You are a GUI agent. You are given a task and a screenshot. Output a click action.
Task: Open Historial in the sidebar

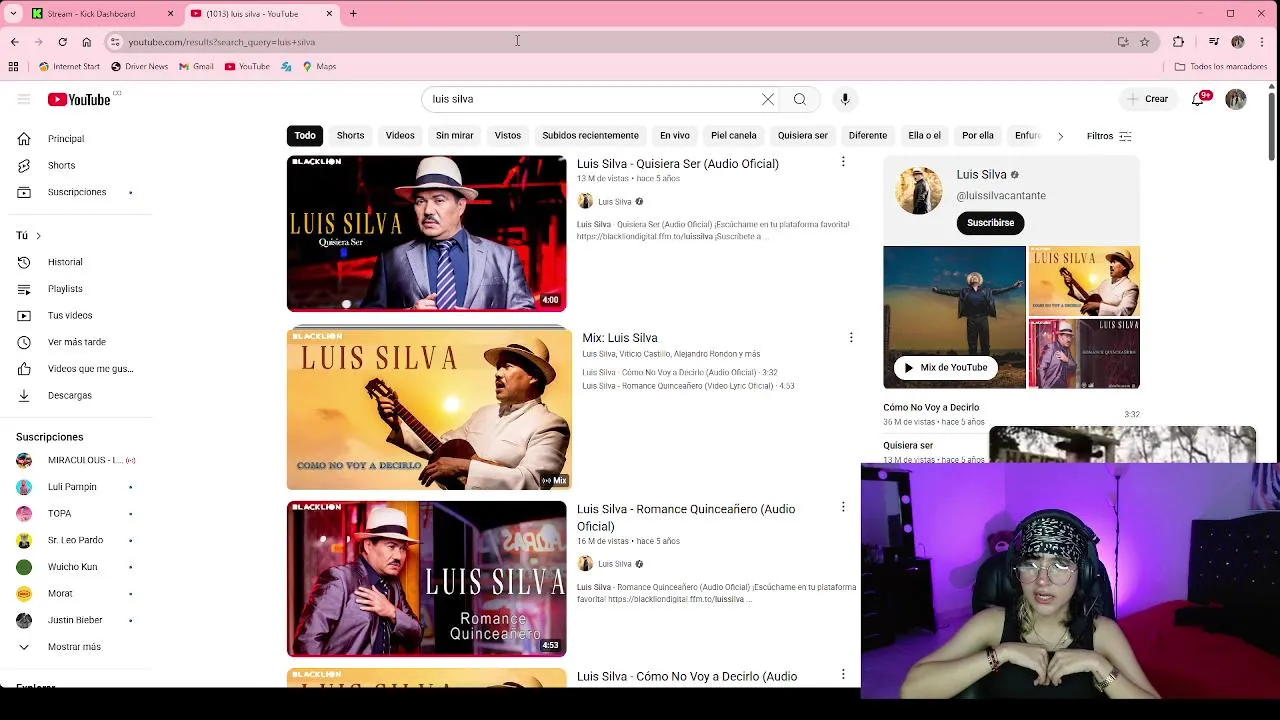(x=66, y=262)
